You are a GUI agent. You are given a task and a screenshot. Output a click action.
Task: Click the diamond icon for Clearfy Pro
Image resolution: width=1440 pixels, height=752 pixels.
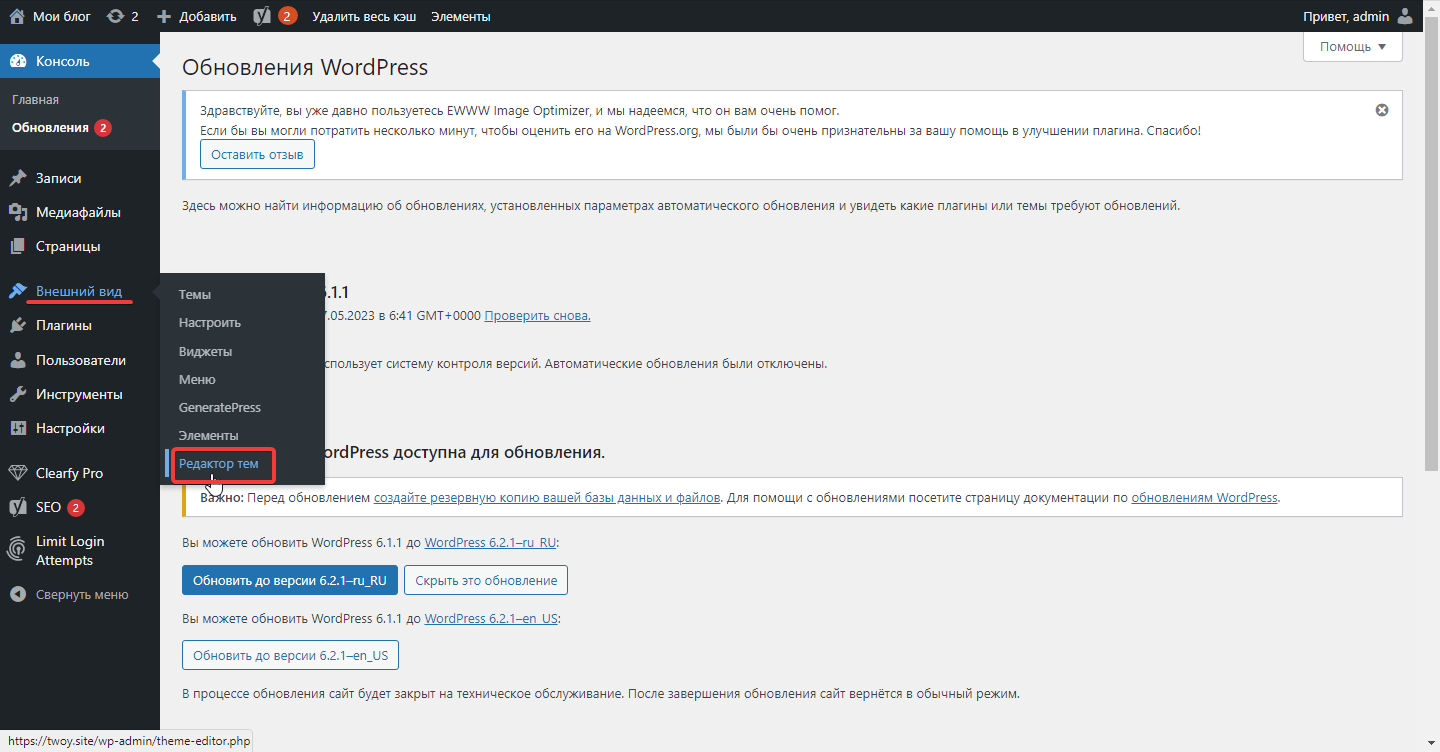click(18, 473)
